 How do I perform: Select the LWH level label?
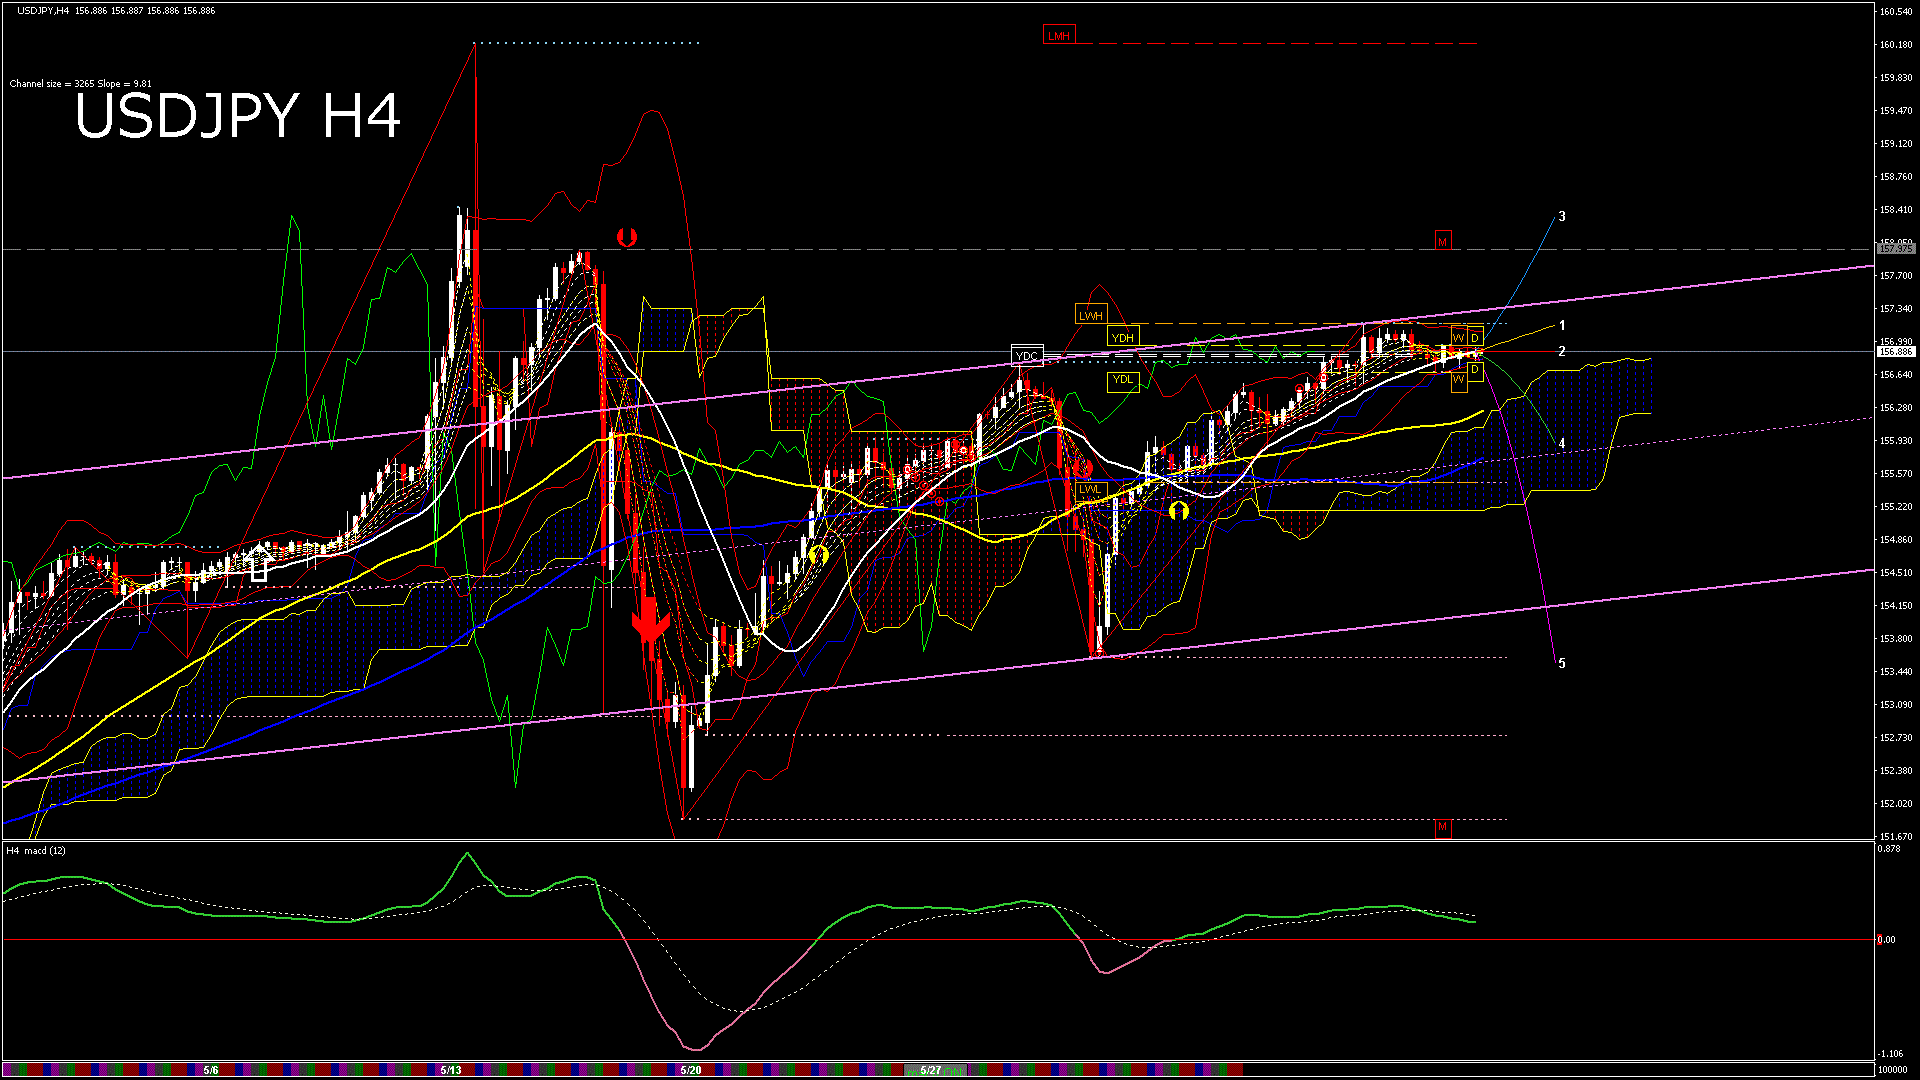pyautogui.click(x=1090, y=315)
